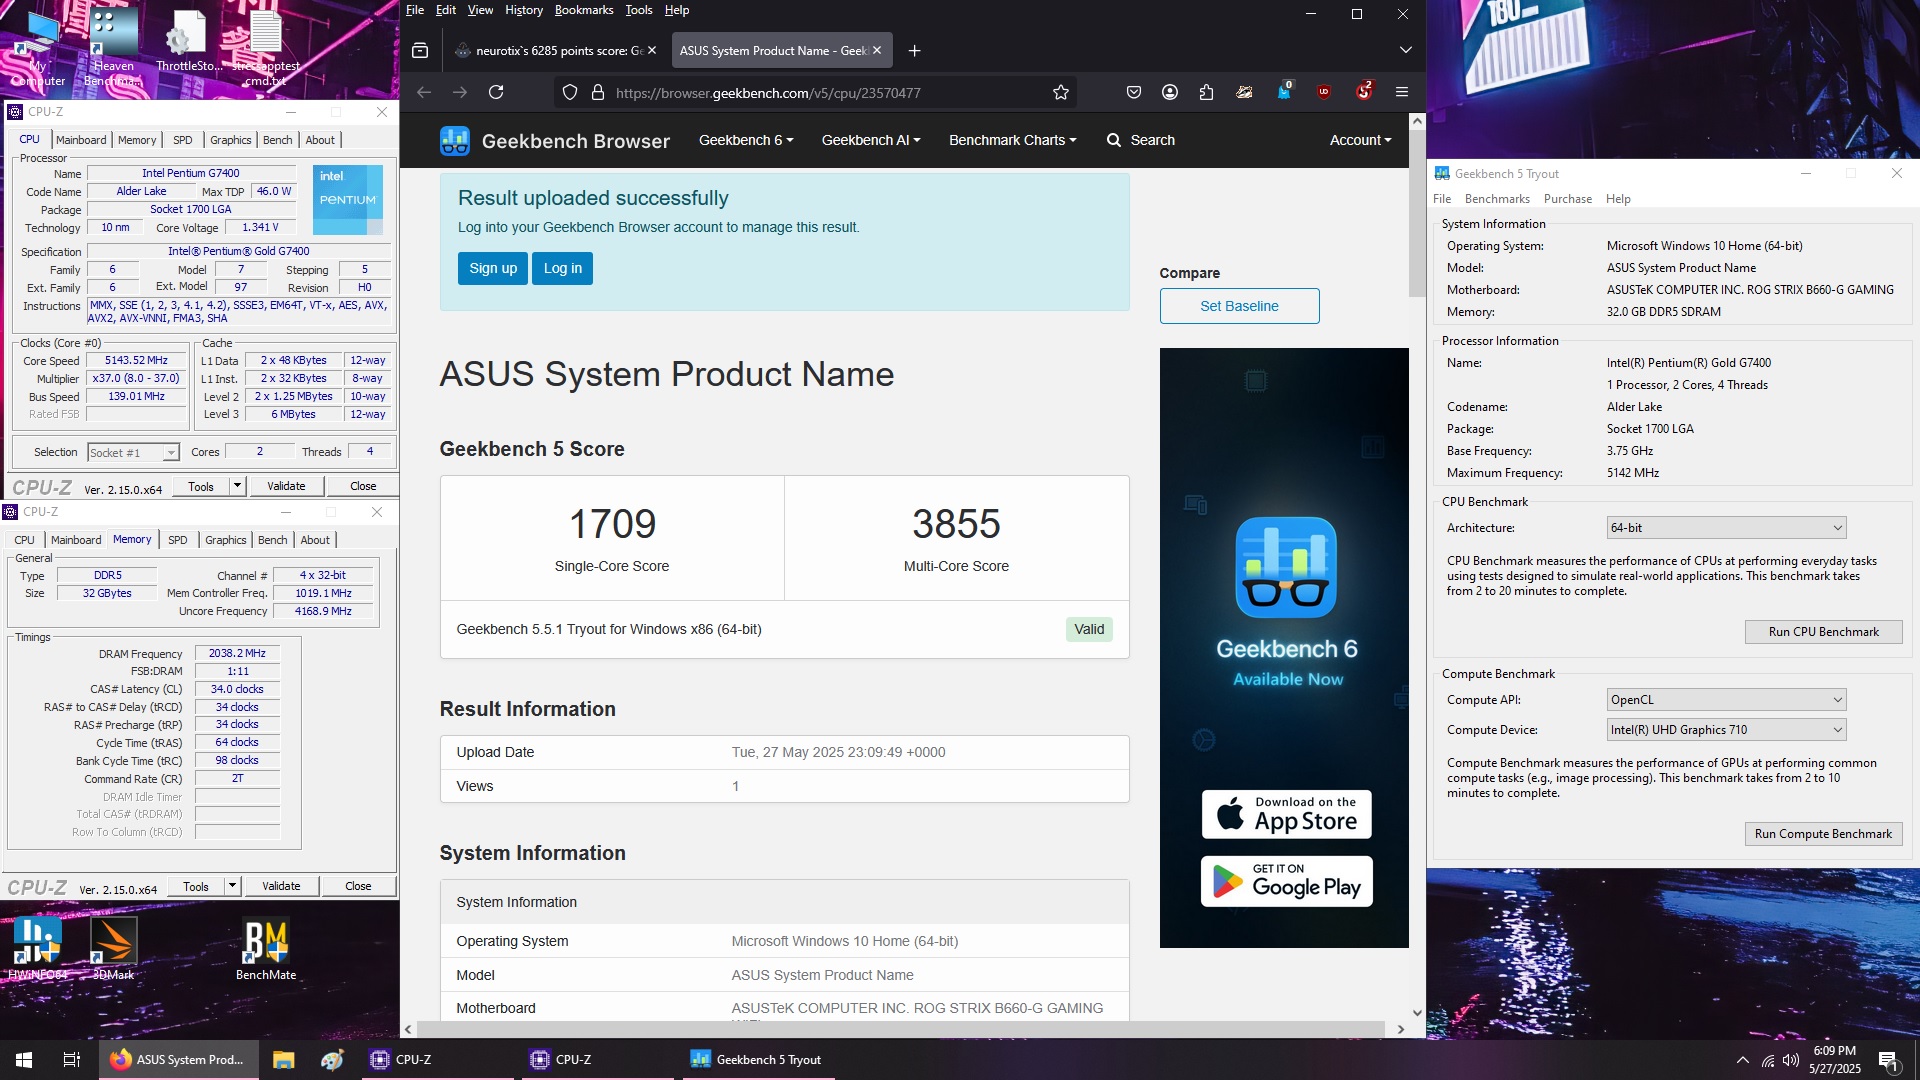Open Heaven Benchmark desktop shortcut

(x=113, y=48)
